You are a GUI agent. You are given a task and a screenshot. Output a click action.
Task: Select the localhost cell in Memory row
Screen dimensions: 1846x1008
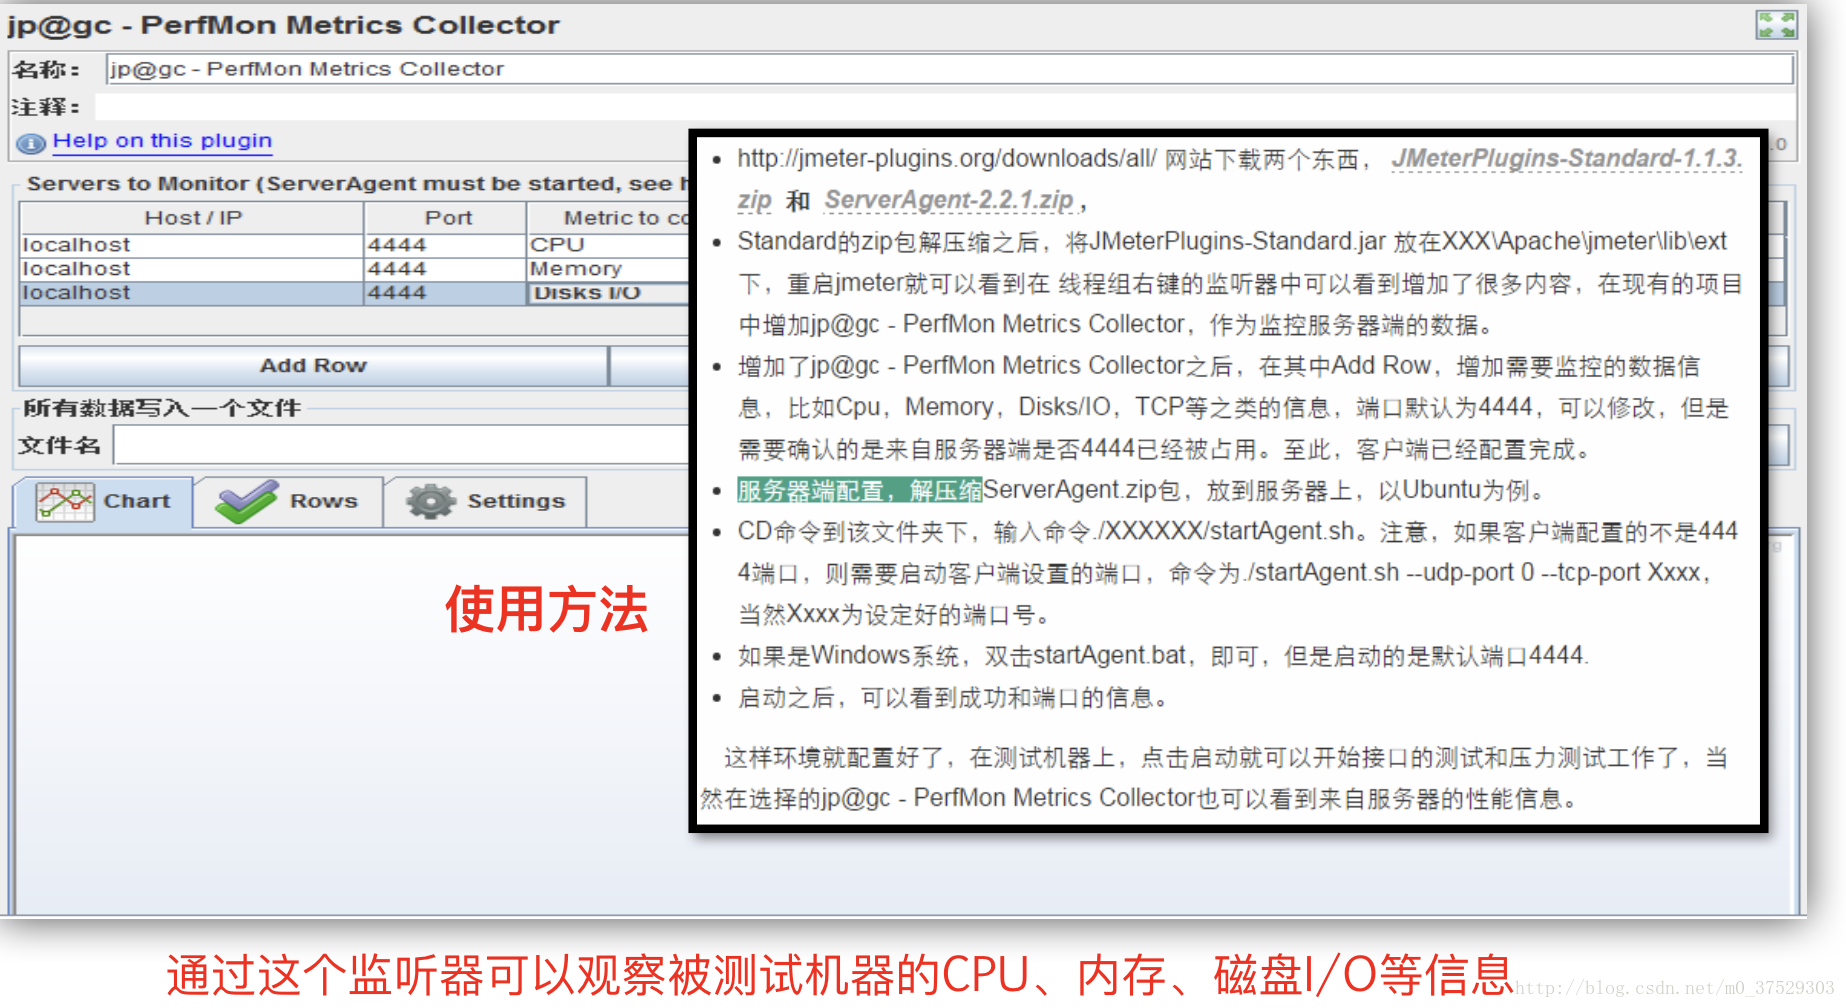click(x=191, y=269)
